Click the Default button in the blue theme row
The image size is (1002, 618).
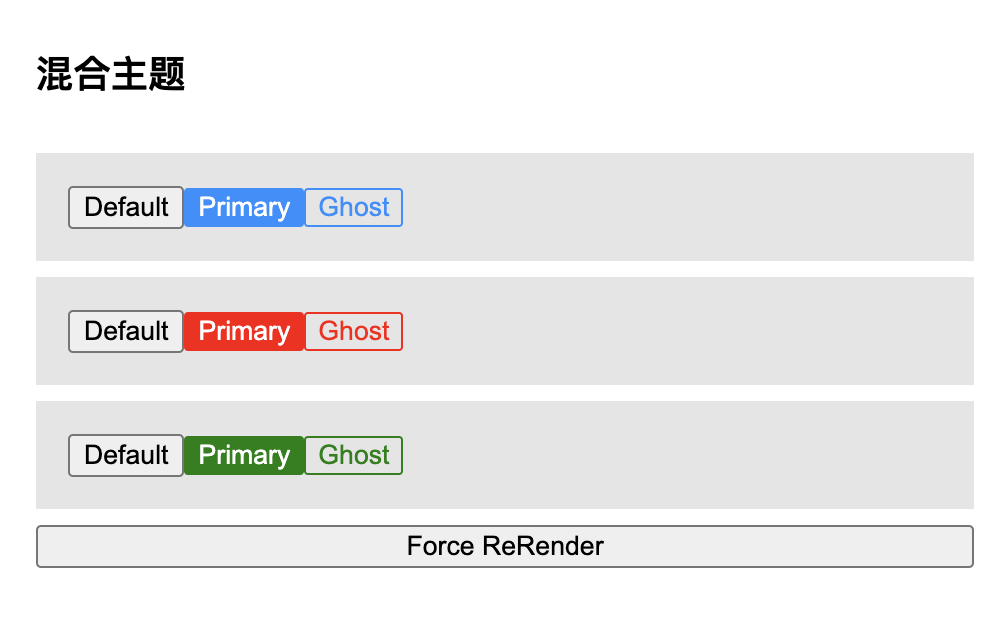126,207
